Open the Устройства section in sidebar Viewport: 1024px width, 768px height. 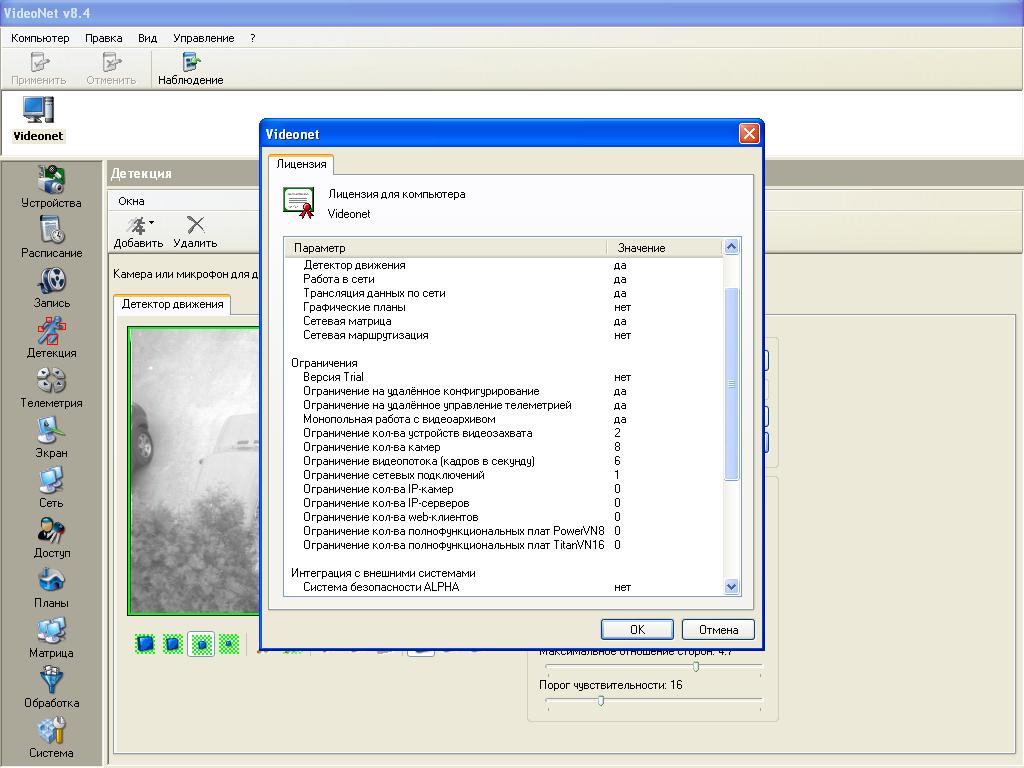click(51, 187)
